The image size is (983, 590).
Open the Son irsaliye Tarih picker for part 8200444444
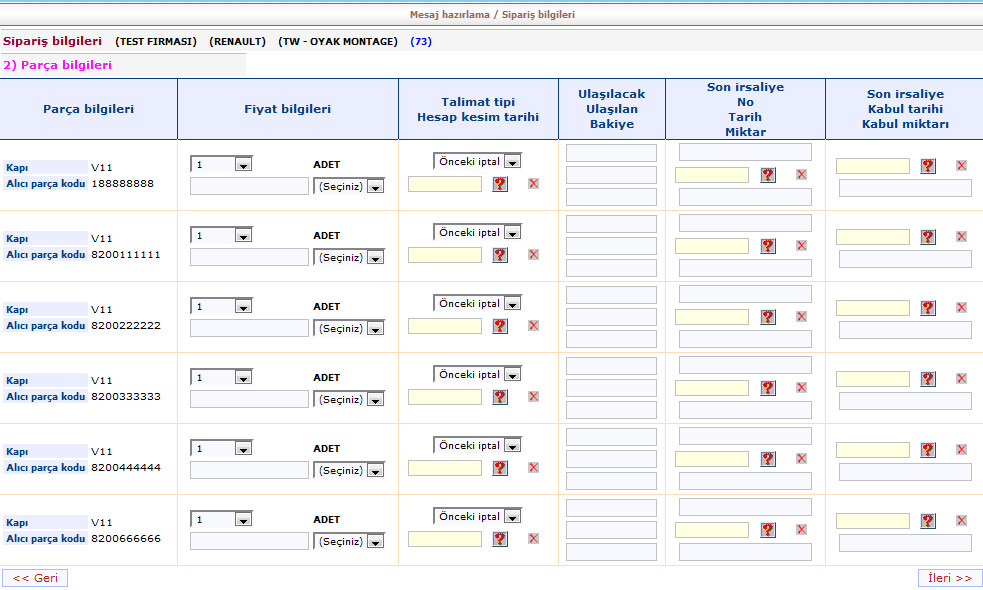click(768, 459)
